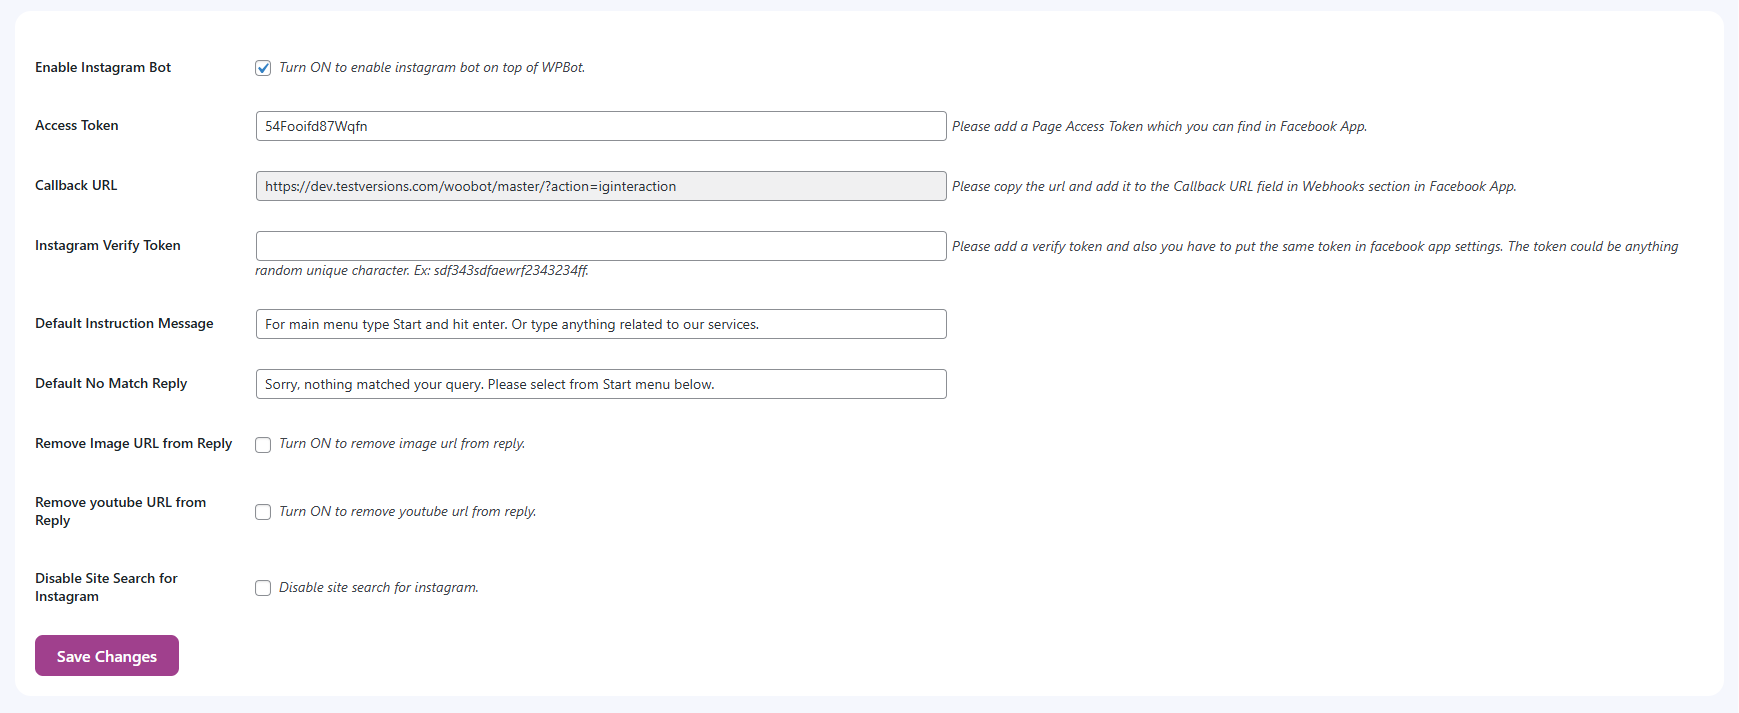Click the "Enable Instagram Bot" row label
Image resolution: width=1739 pixels, height=713 pixels.
point(103,67)
